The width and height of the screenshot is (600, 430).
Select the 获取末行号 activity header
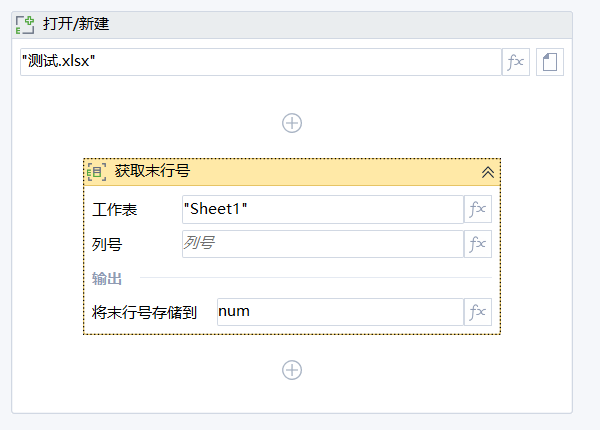(292, 172)
